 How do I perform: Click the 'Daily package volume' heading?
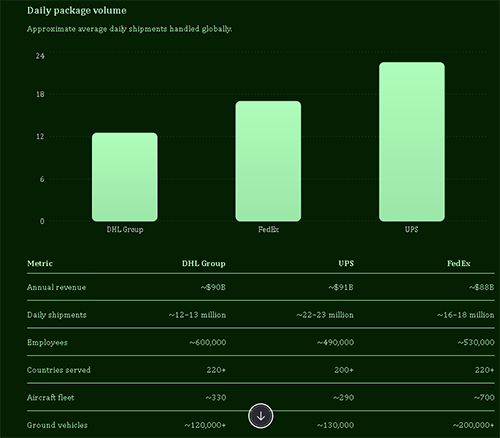(x=77, y=11)
